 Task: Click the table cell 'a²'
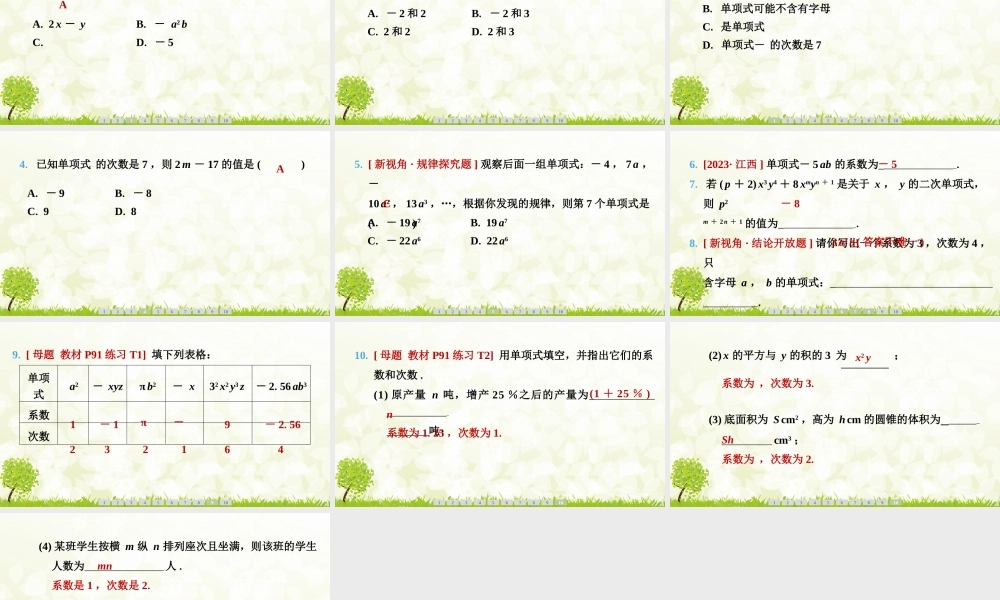[74, 386]
